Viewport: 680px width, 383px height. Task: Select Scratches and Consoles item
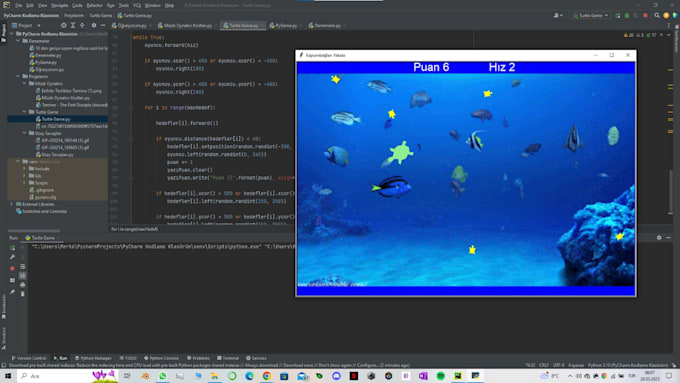41,211
